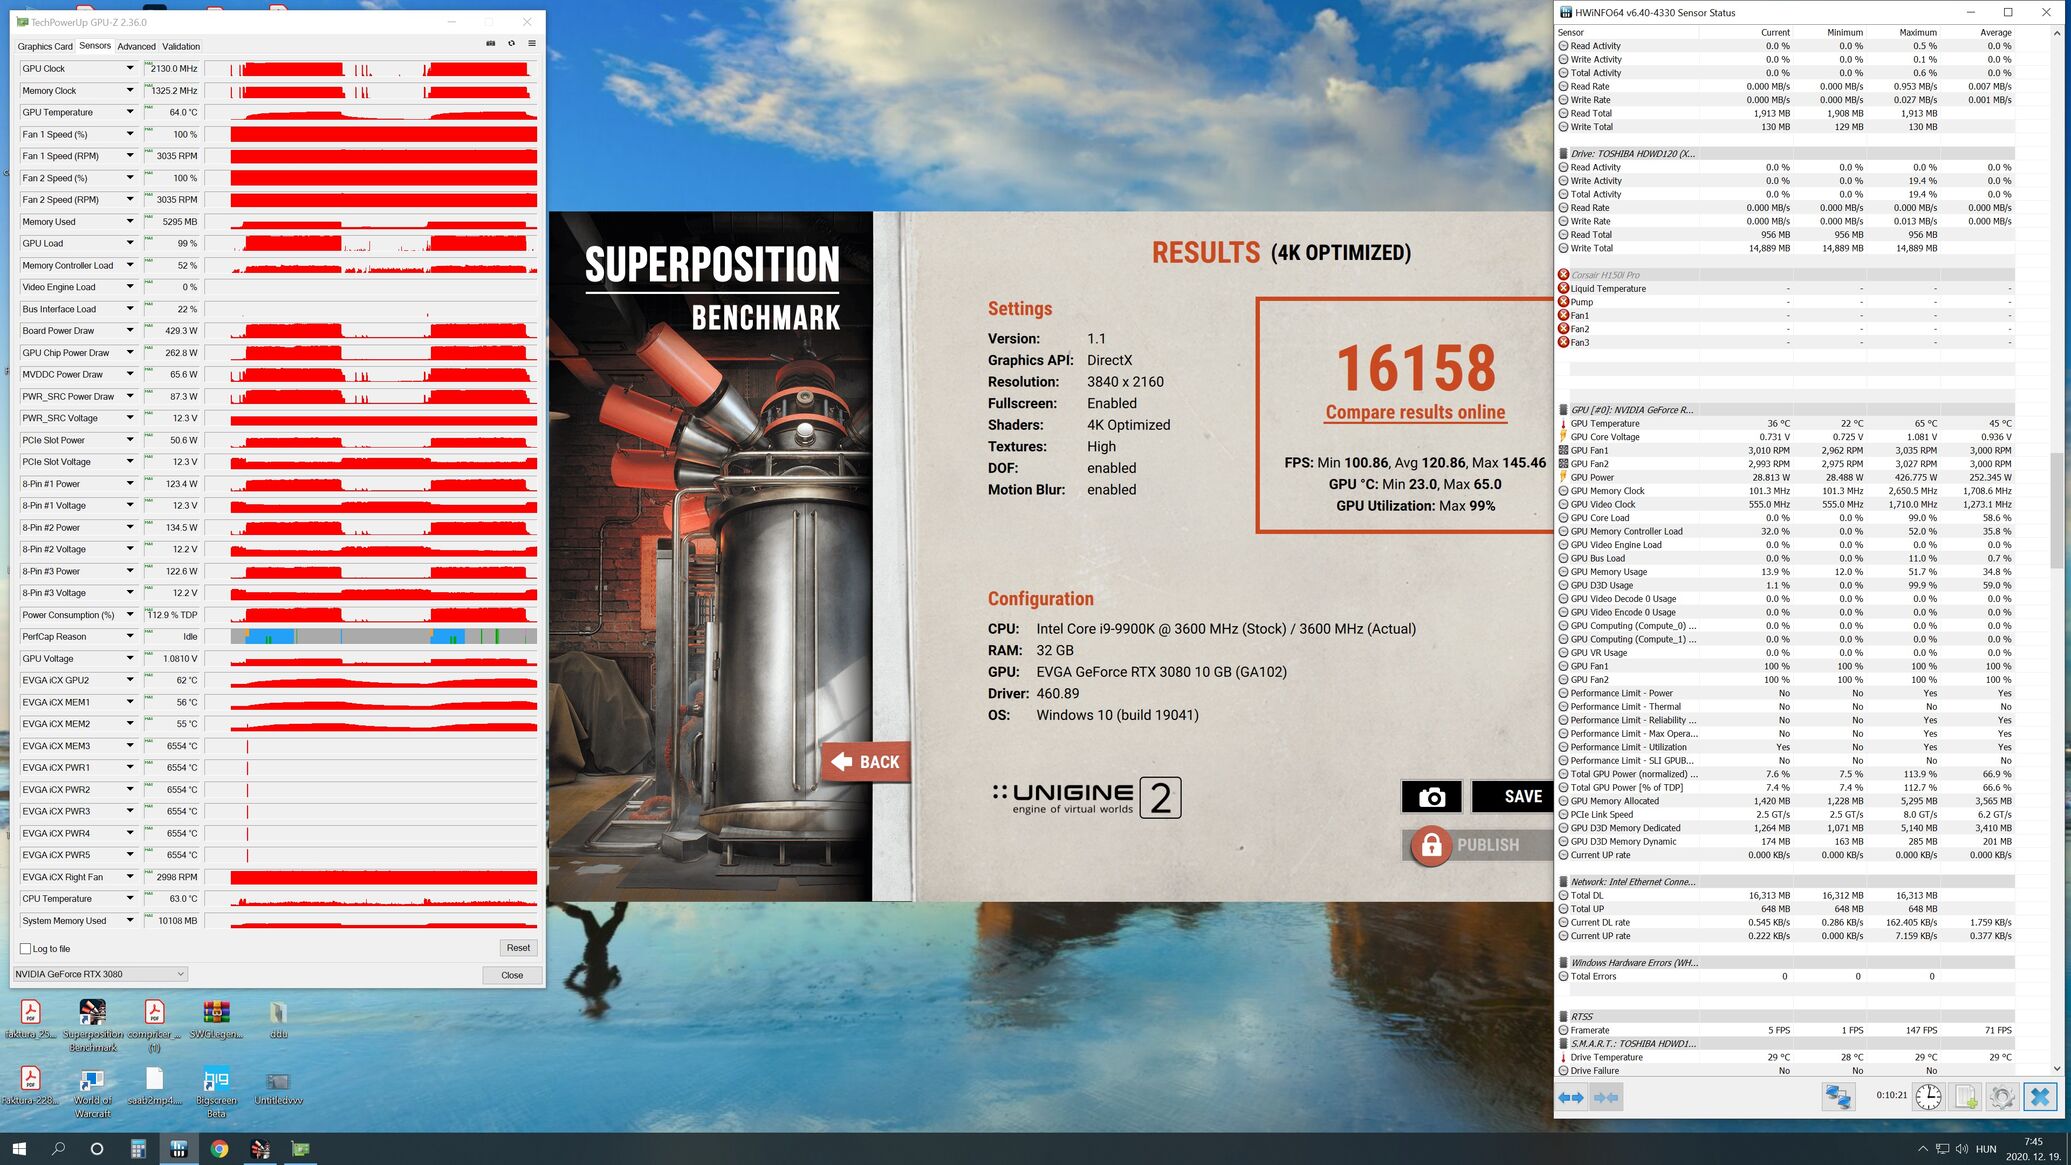
Task: Open the GPU Temperature sensor dropdown
Action: 129,112
